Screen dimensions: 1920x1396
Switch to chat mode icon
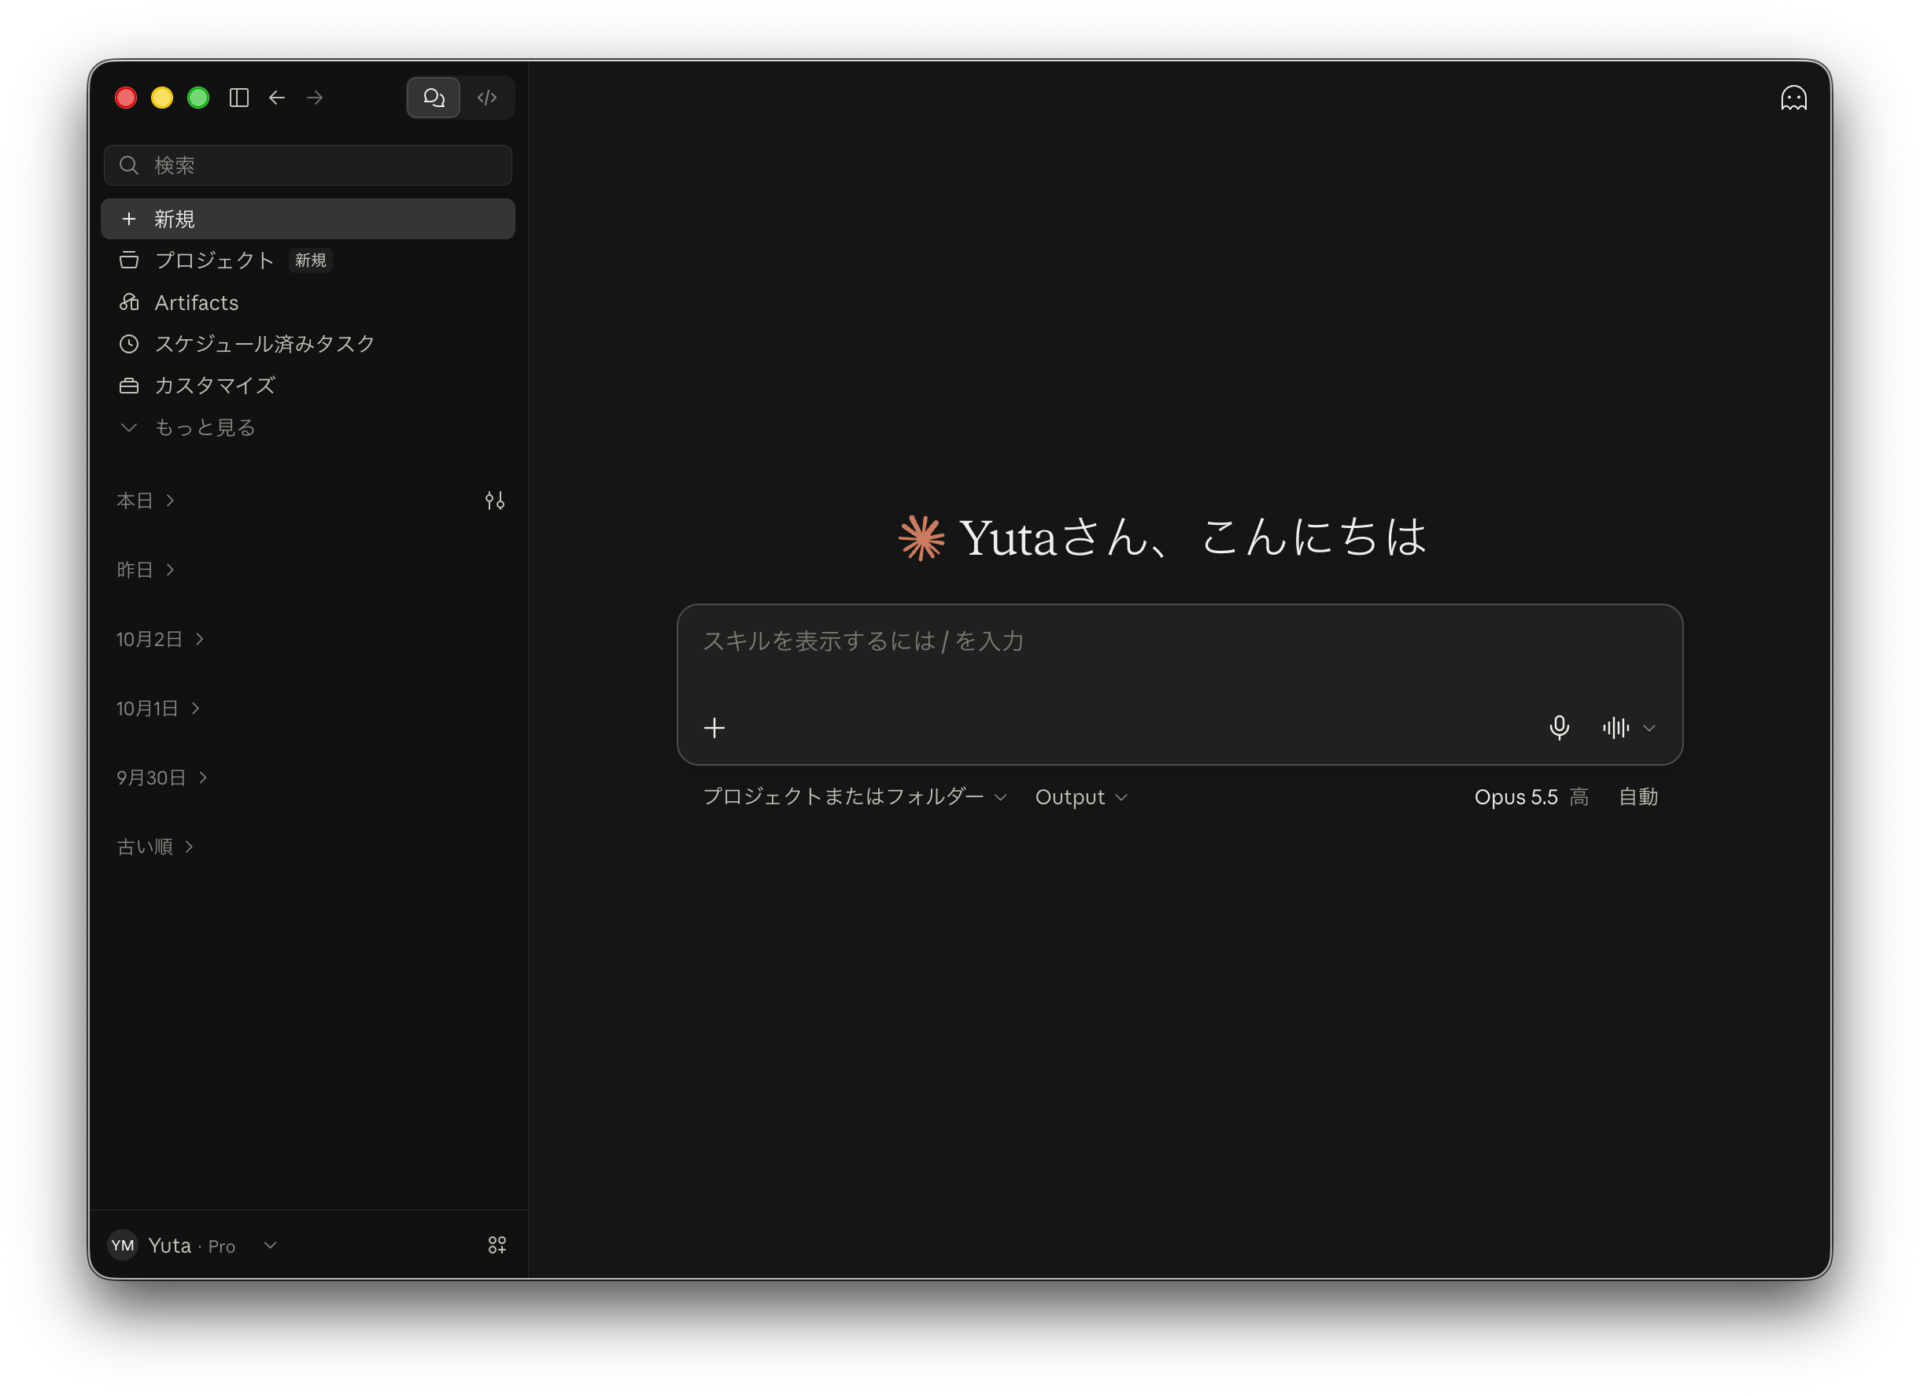coord(434,97)
